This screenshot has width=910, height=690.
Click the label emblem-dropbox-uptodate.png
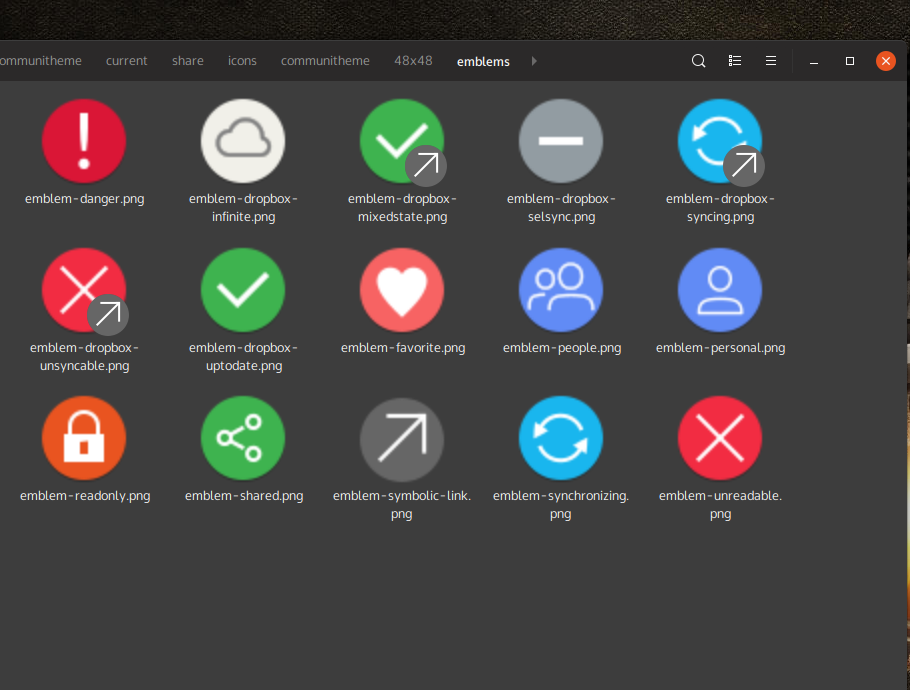243,357
